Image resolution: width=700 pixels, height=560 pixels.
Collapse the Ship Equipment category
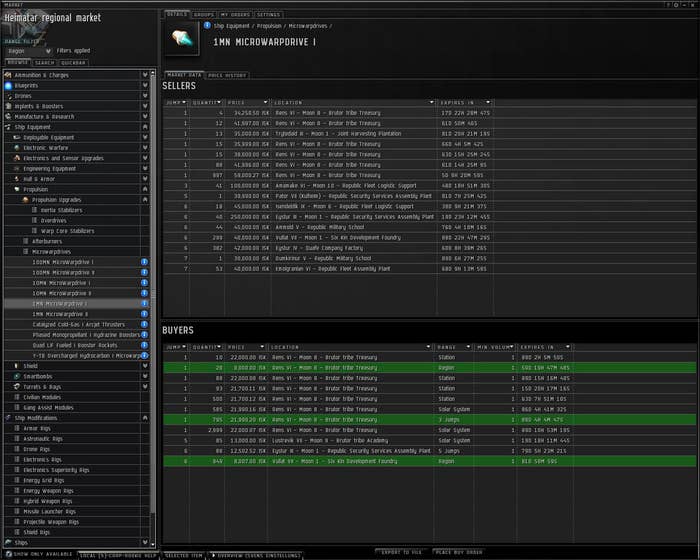pos(145,127)
